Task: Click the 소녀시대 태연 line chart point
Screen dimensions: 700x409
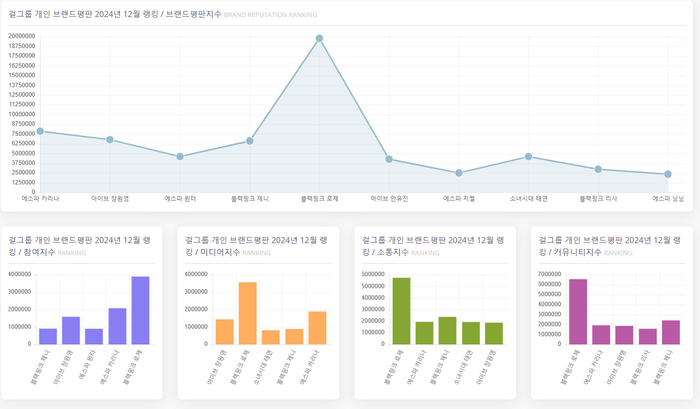Action: point(529,157)
